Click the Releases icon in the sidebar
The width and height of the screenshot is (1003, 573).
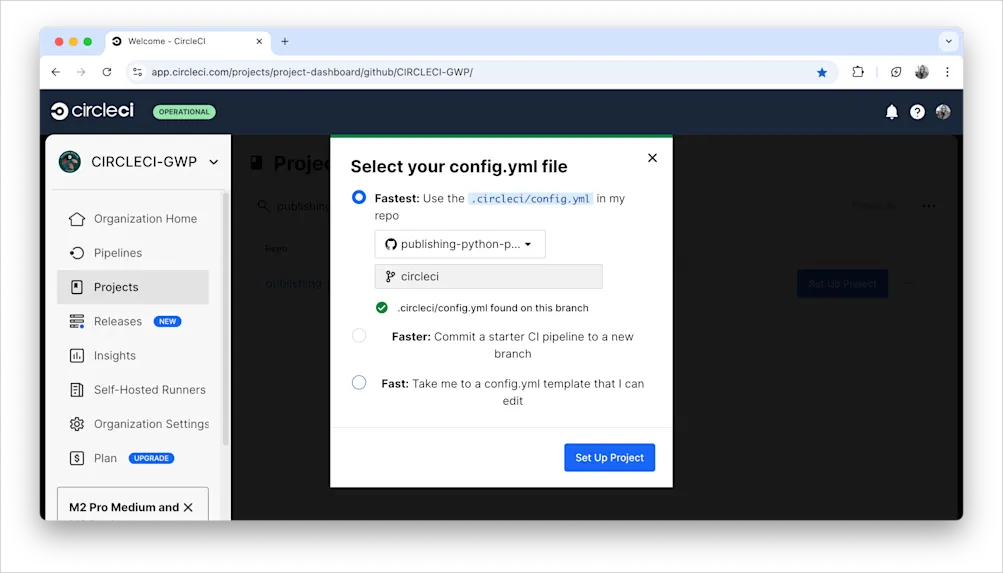[77, 321]
